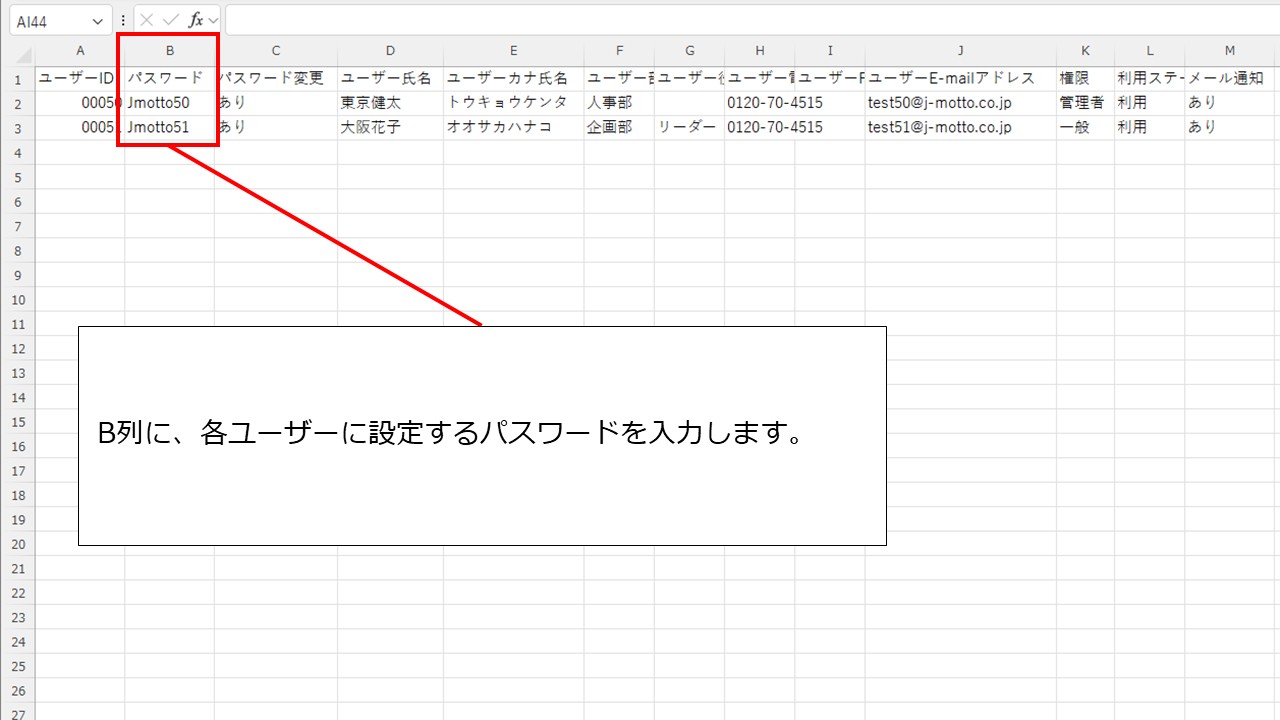Select row 4 header
This screenshot has height=720, width=1280.
18,152
